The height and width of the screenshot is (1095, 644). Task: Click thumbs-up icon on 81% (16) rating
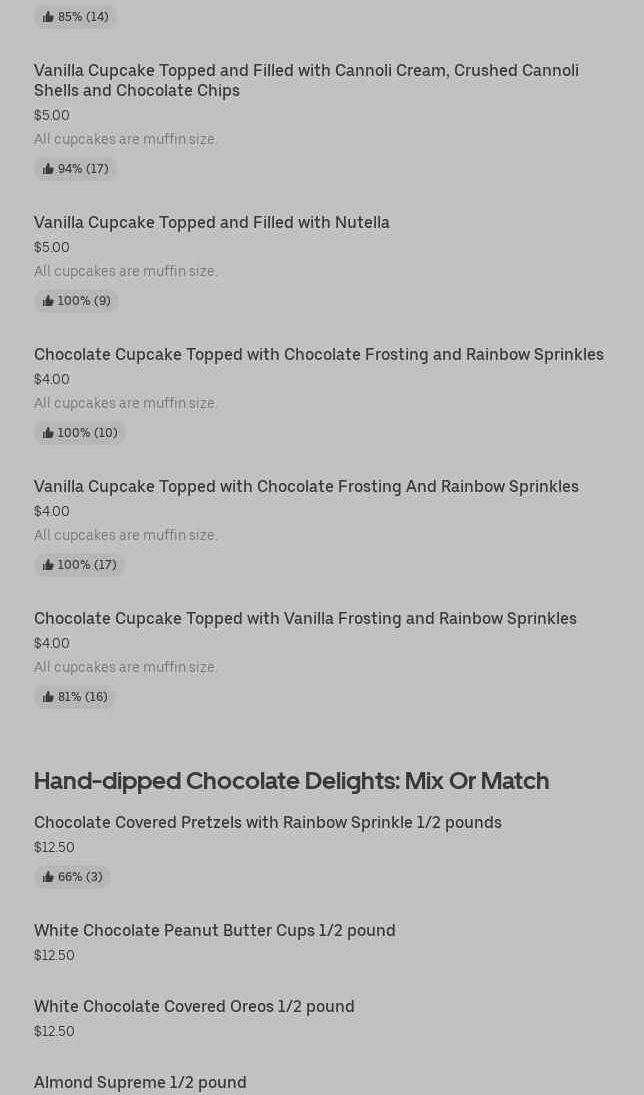tap(48, 697)
